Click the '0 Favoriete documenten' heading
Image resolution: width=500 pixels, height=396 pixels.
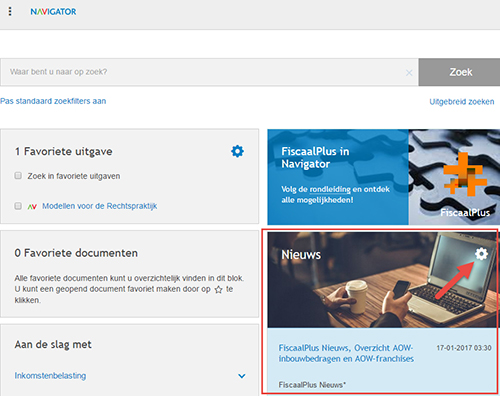(76, 253)
